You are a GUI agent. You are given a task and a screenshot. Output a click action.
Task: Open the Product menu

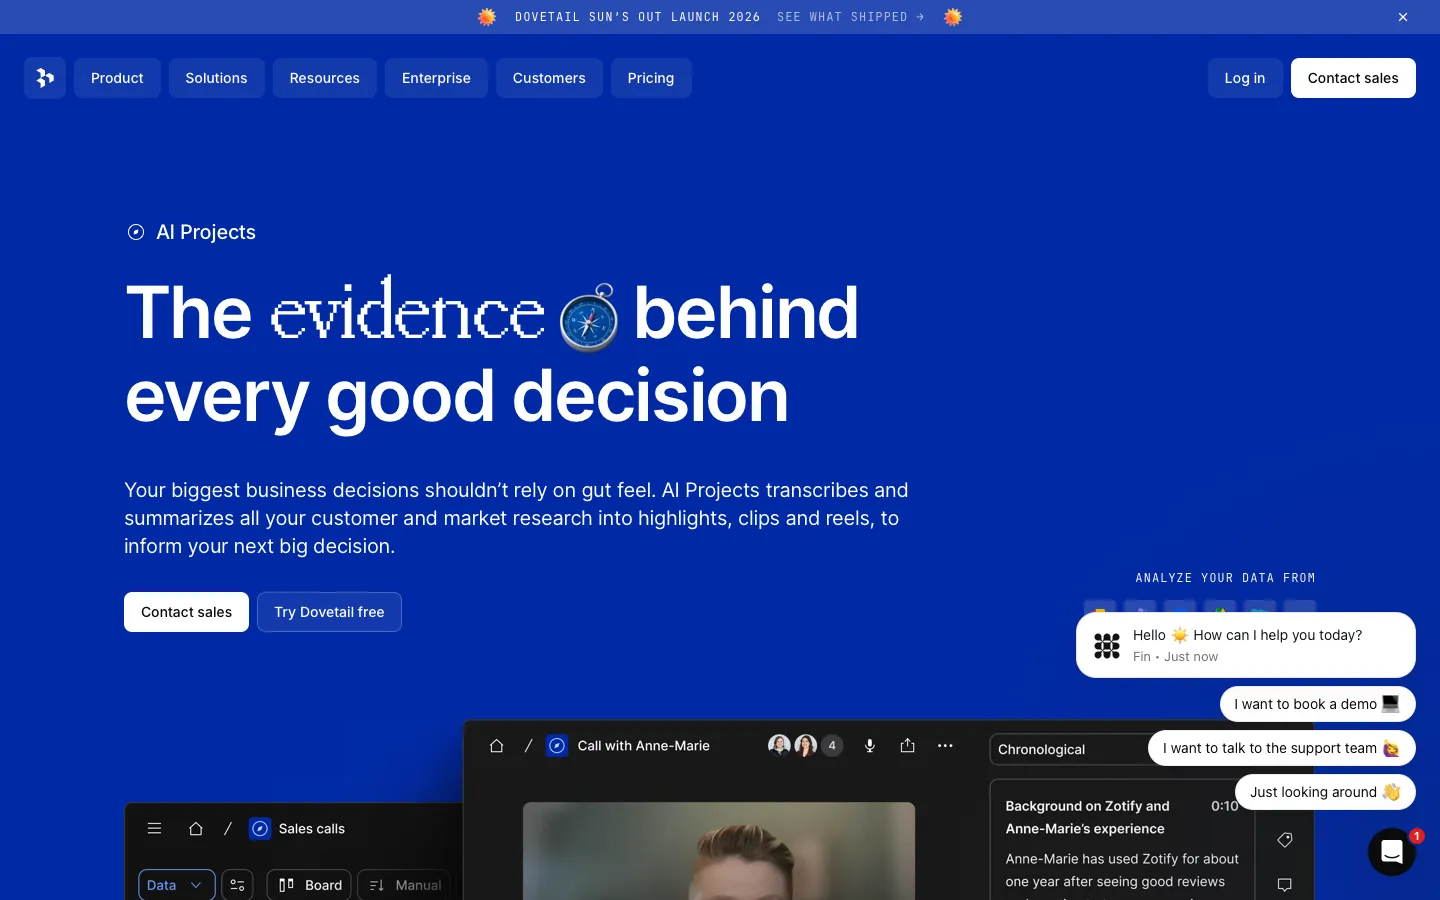pos(117,78)
